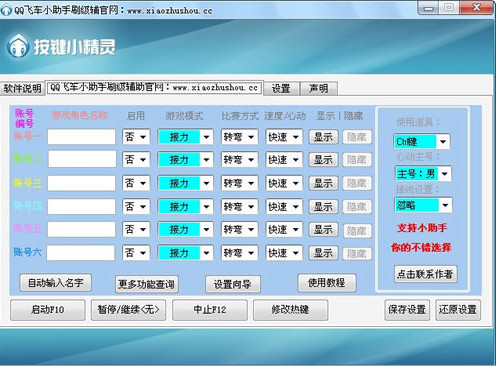Stop the script with 中止F12
Viewport: 496px width, 366px height.
[x=210, y=310]
